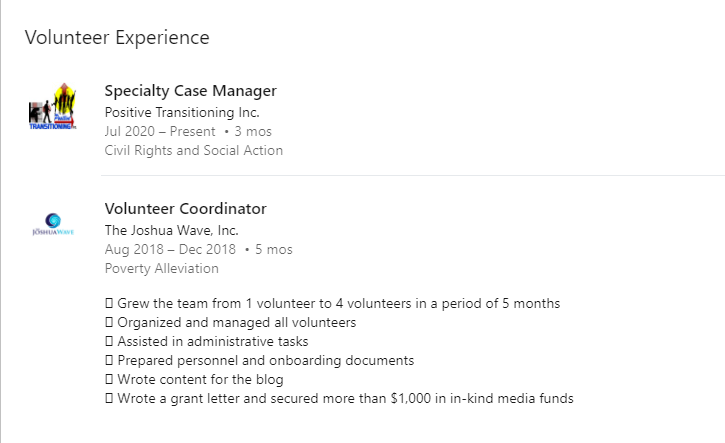
Task: Click Civil Rights and Social Action cause
Action: tap(194, 150)
